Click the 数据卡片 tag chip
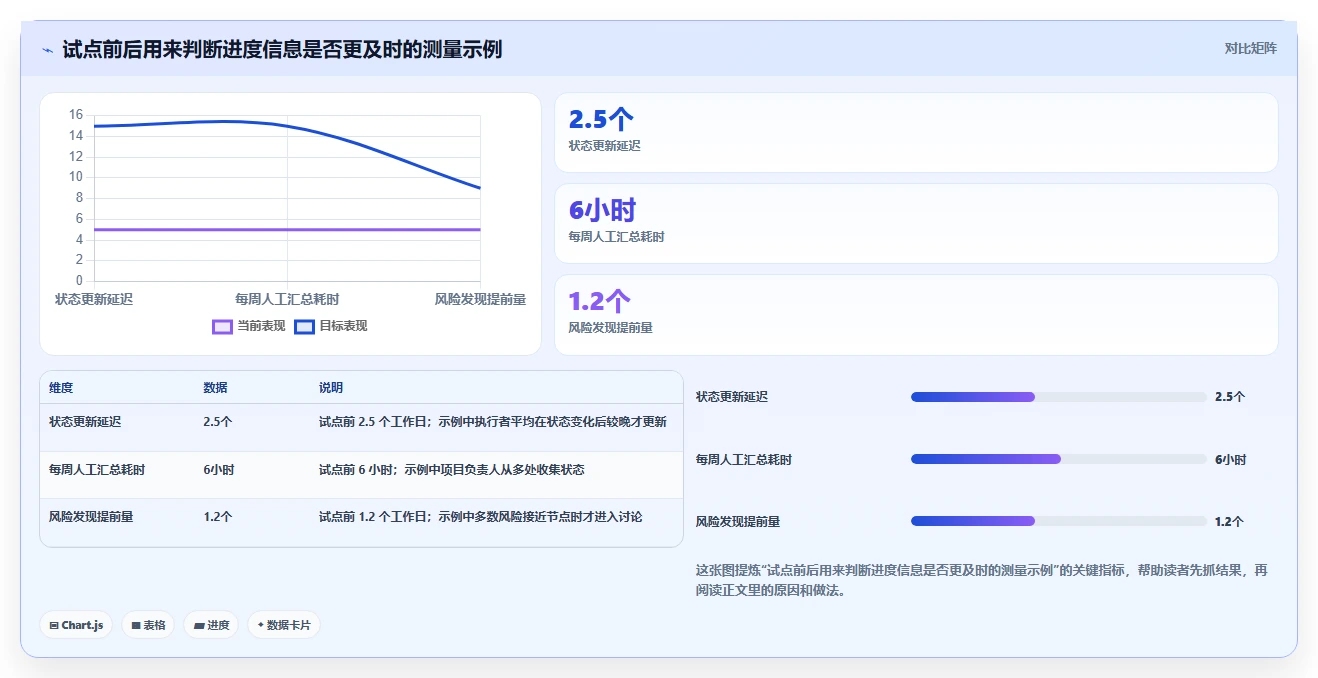1318x678 pixels. pyautogui.click(x=284, y=625)
